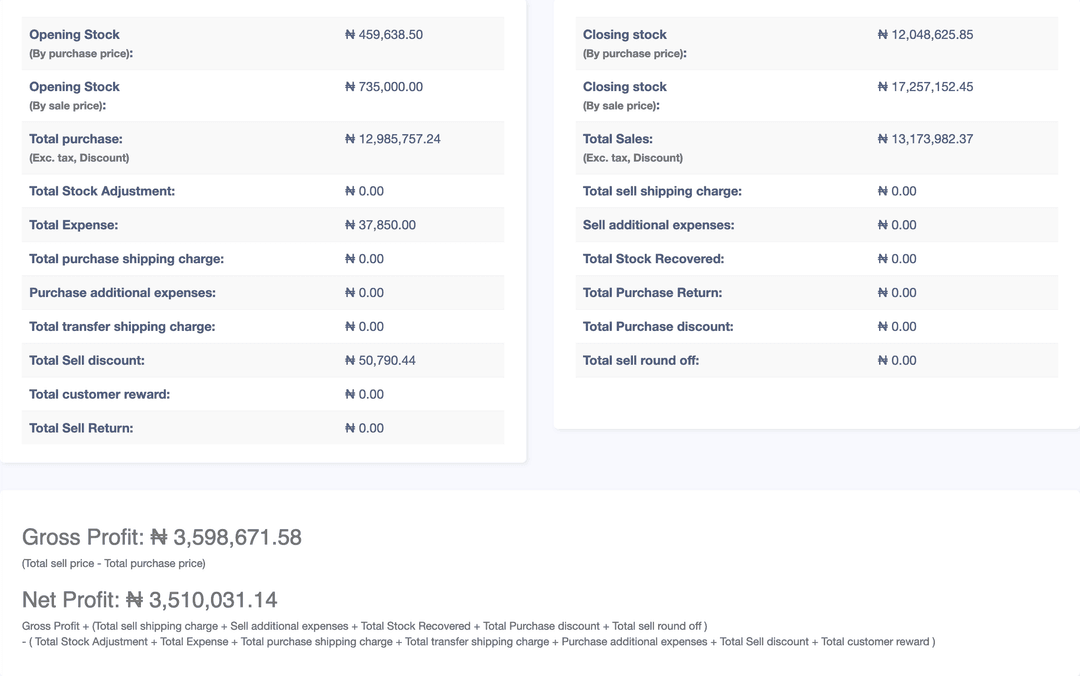Click the Total purchase amount ₦ 12,985,757.24

coord(393,139)
